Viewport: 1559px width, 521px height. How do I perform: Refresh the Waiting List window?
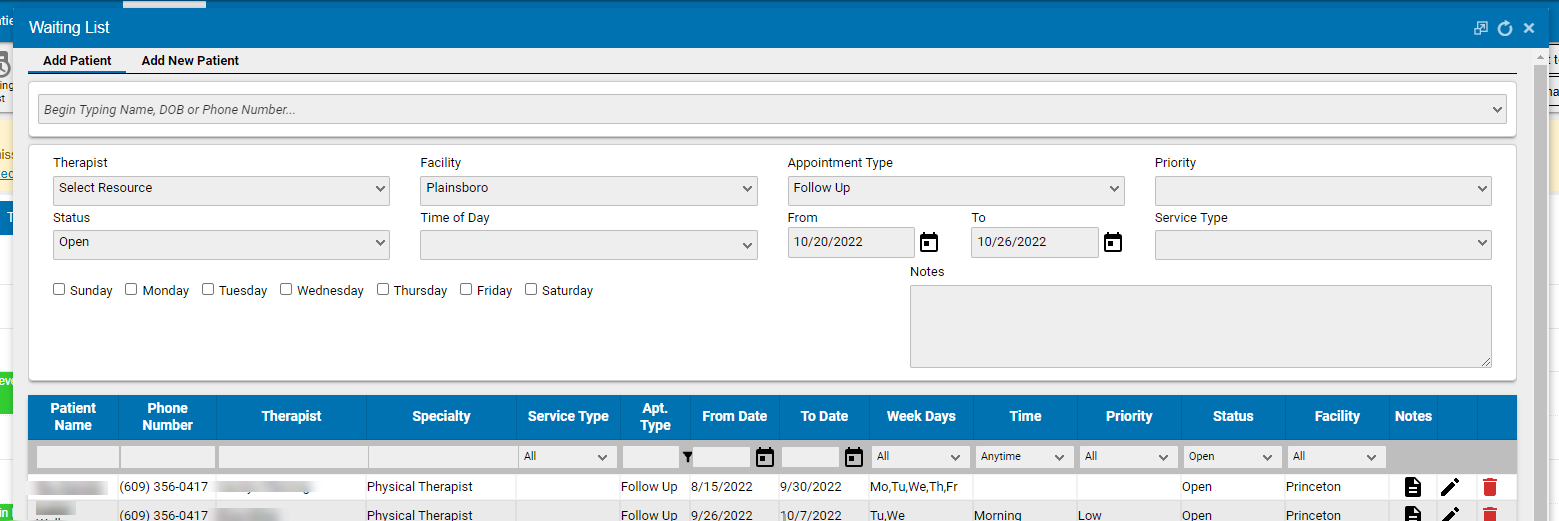(x=1505, y=28)
